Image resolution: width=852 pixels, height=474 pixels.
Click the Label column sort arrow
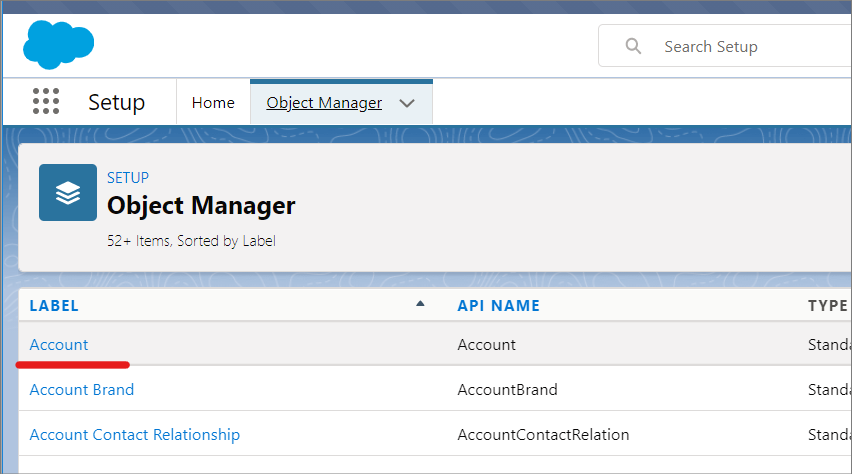(x=420, y=304)
